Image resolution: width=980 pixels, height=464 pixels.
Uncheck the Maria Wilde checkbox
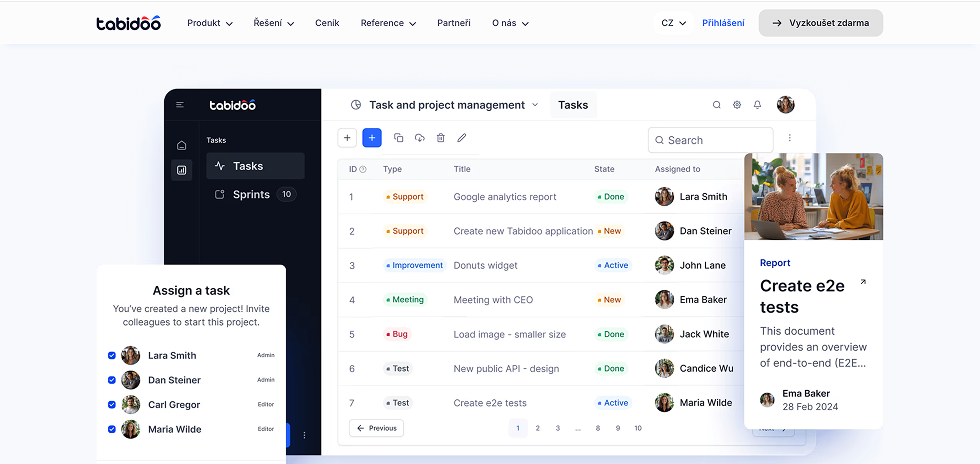[x=112, y=429]
